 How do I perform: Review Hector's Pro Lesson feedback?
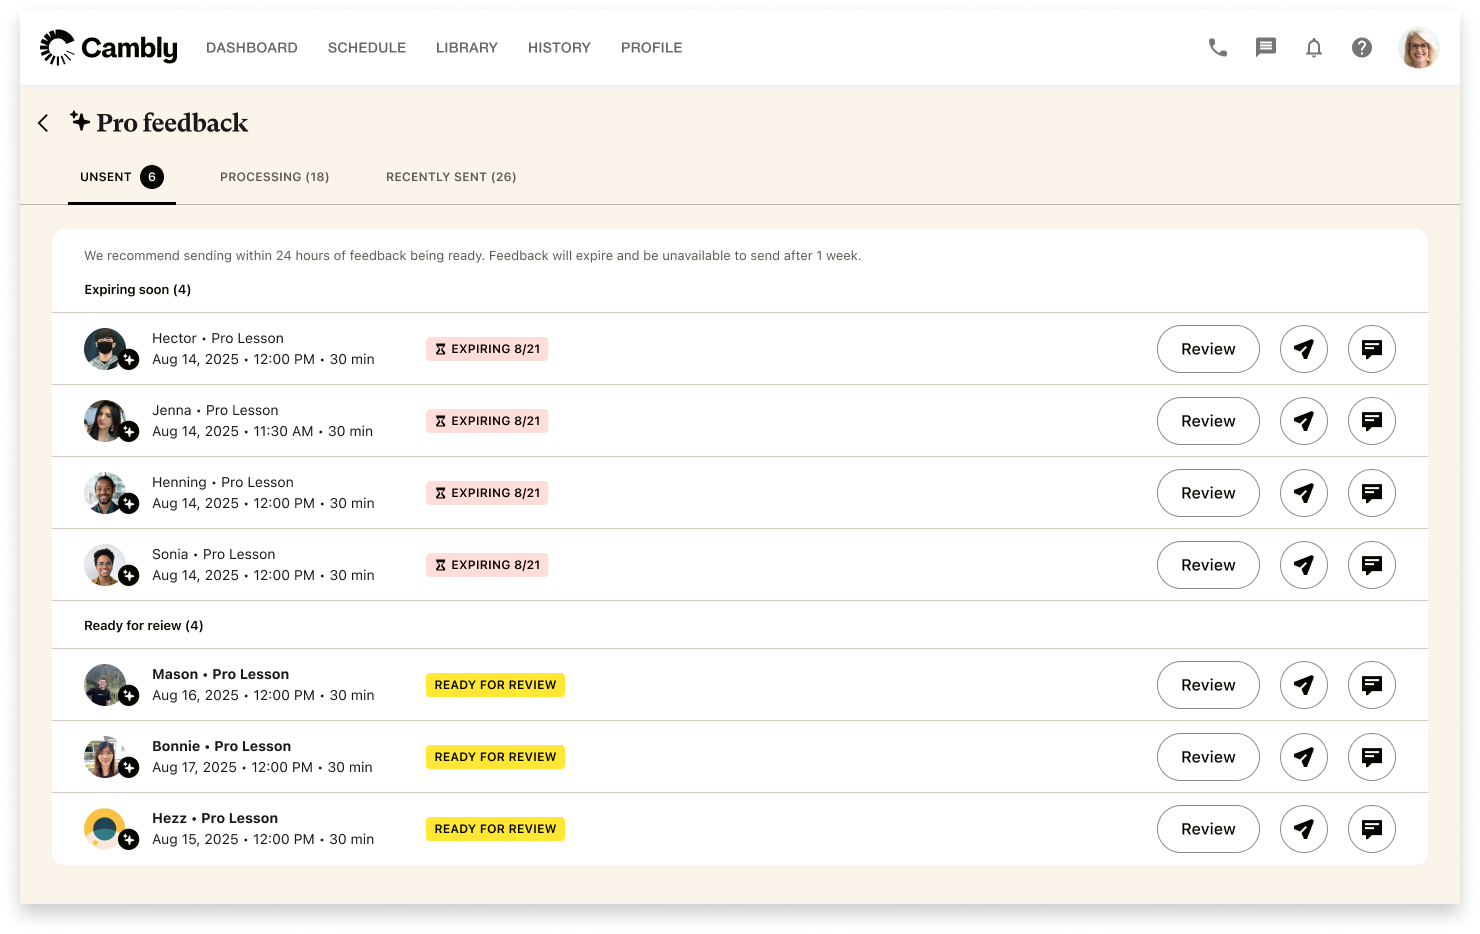coord(1208,349)
